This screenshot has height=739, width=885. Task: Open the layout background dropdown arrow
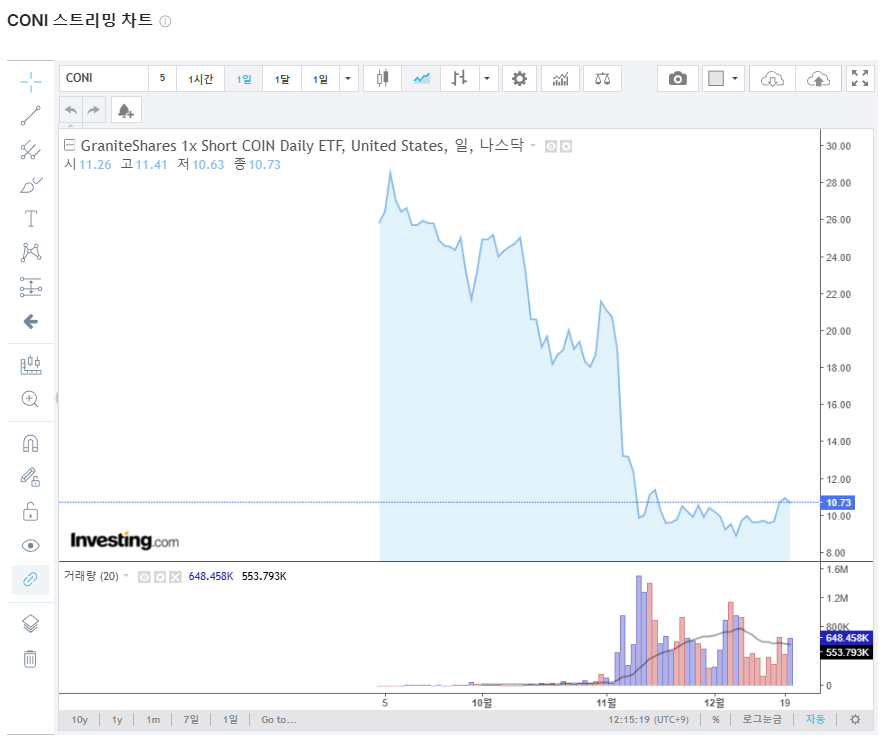733,78
